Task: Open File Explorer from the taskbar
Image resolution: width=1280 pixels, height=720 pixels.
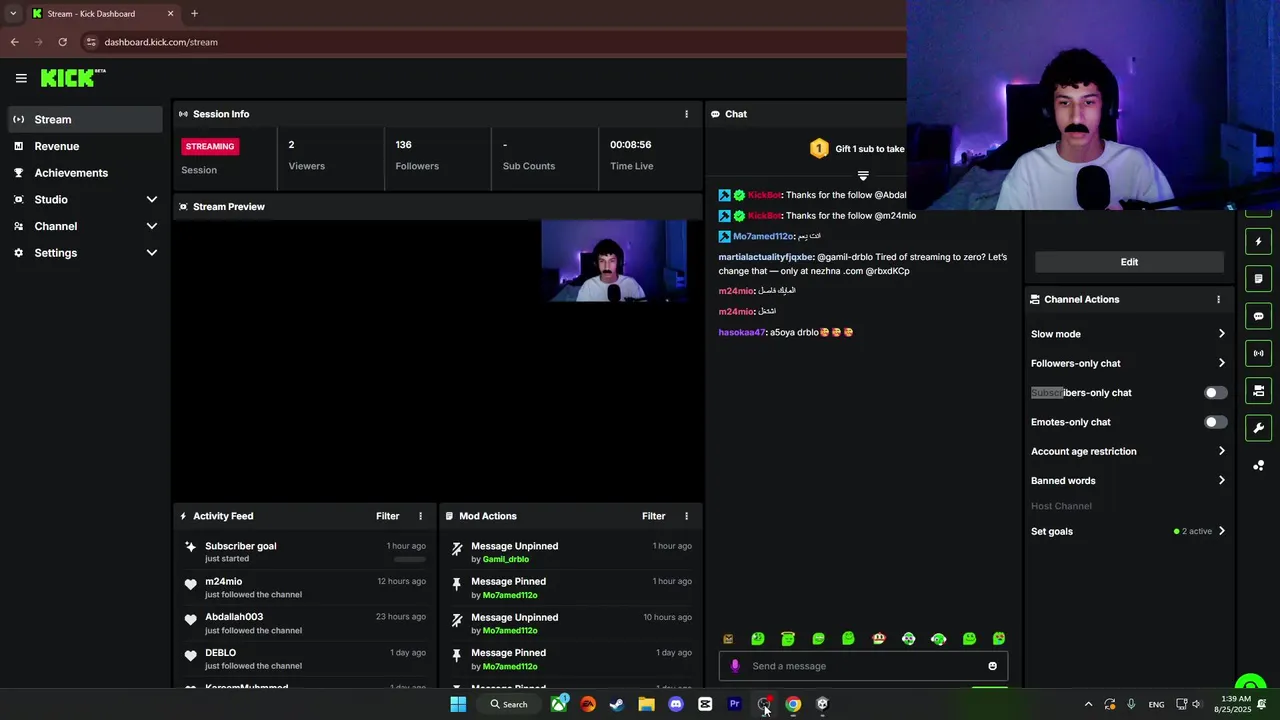Action: (x=646, y=704)
